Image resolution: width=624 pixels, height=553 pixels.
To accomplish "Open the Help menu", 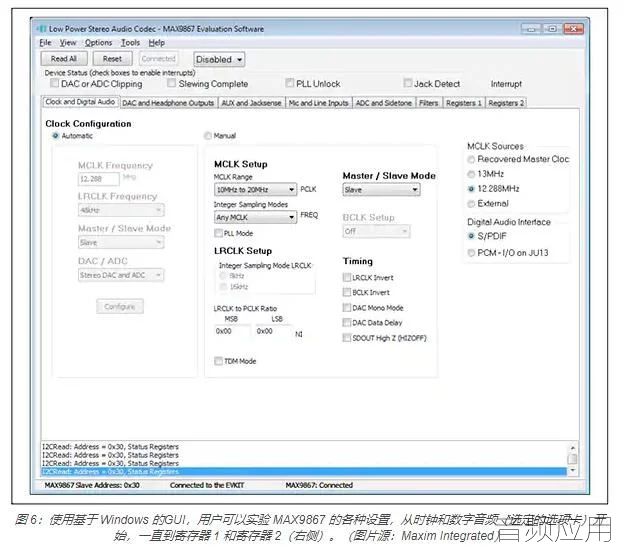I will tap(156, 43).
